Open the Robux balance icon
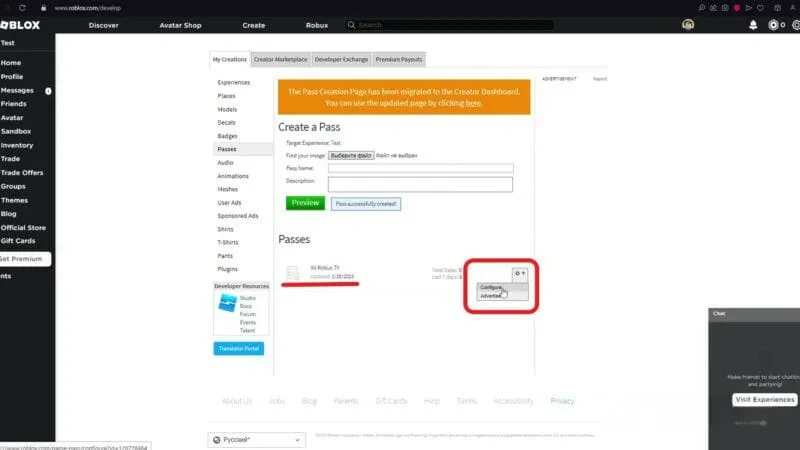The image size is (800, 450). (x=773, y=25)
